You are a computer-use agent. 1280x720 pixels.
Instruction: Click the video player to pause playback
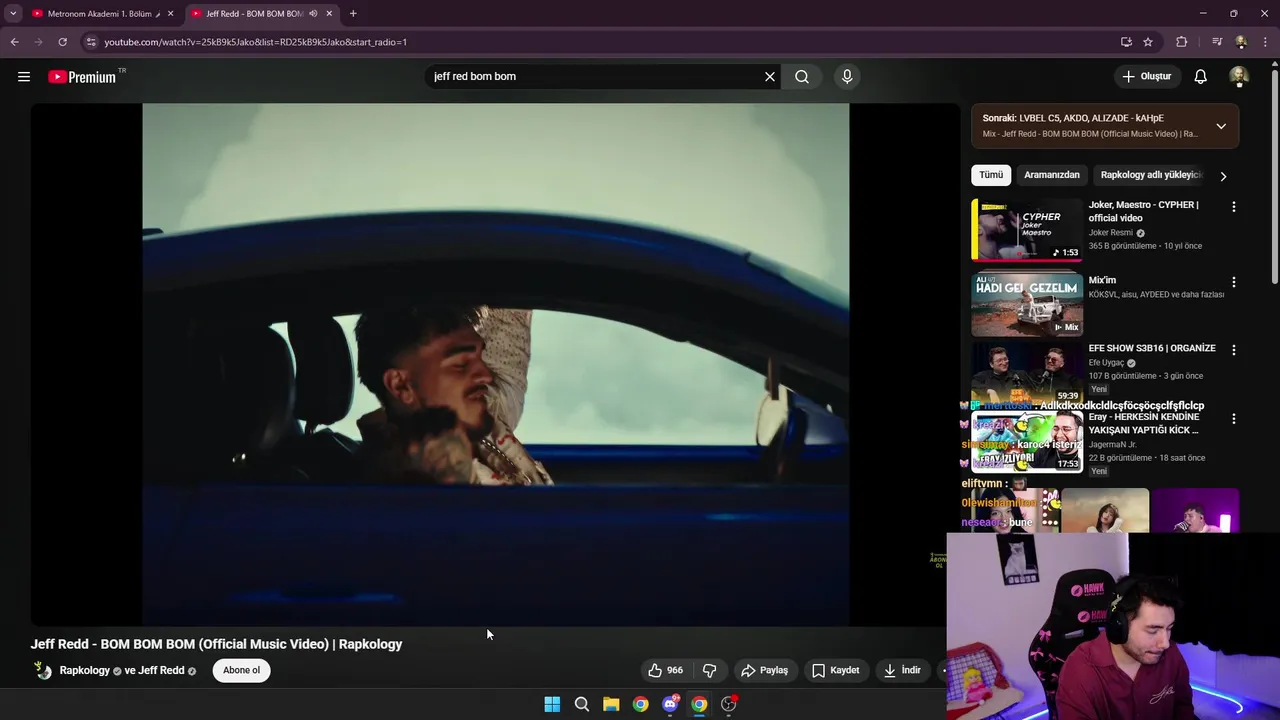(x=495, y=364)
